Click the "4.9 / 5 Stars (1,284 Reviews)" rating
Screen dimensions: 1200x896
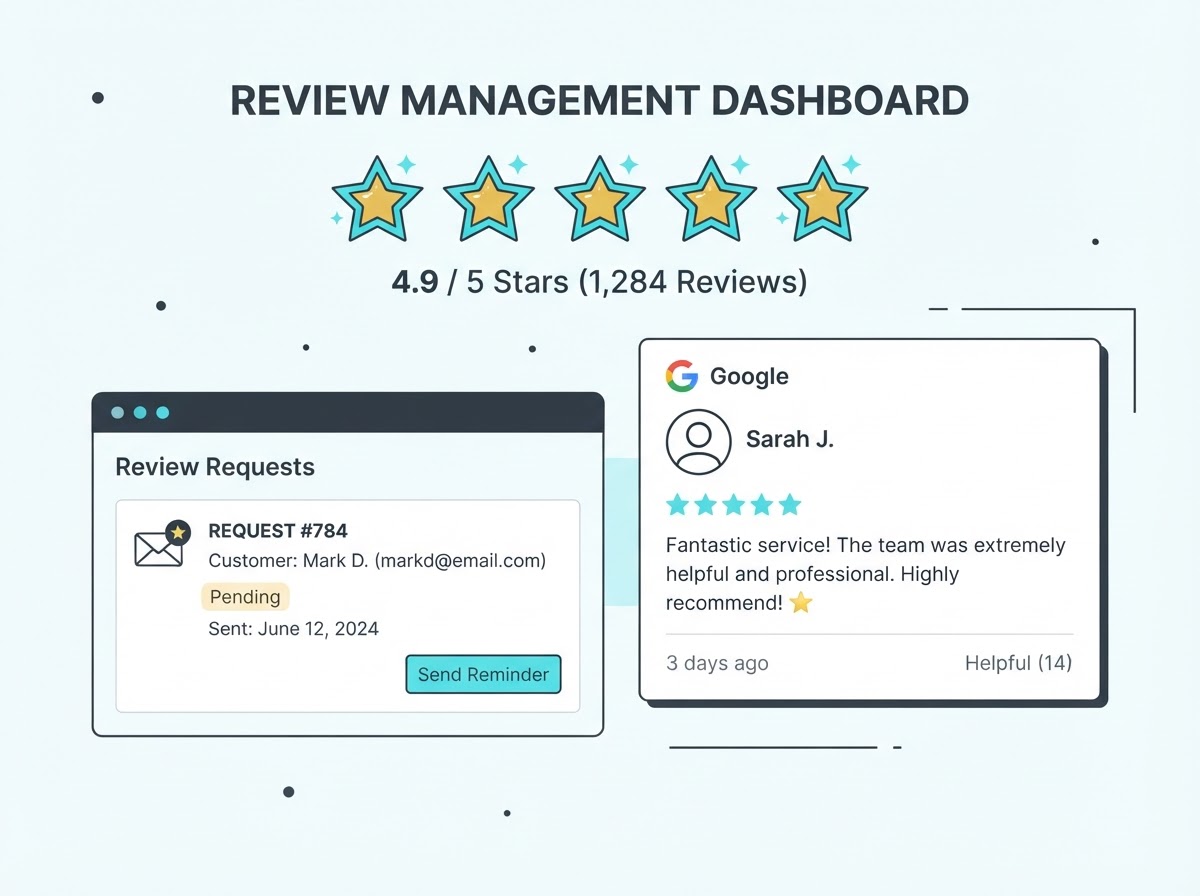(x=599, y=282)
